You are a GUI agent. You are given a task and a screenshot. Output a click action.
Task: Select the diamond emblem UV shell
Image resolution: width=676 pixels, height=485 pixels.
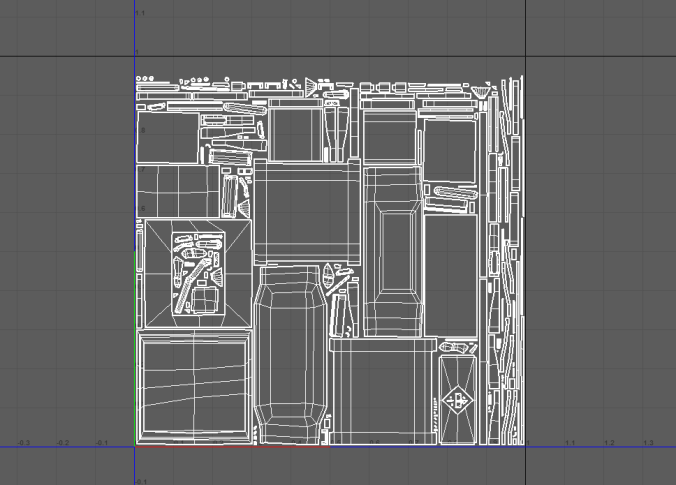click(459, 400)
